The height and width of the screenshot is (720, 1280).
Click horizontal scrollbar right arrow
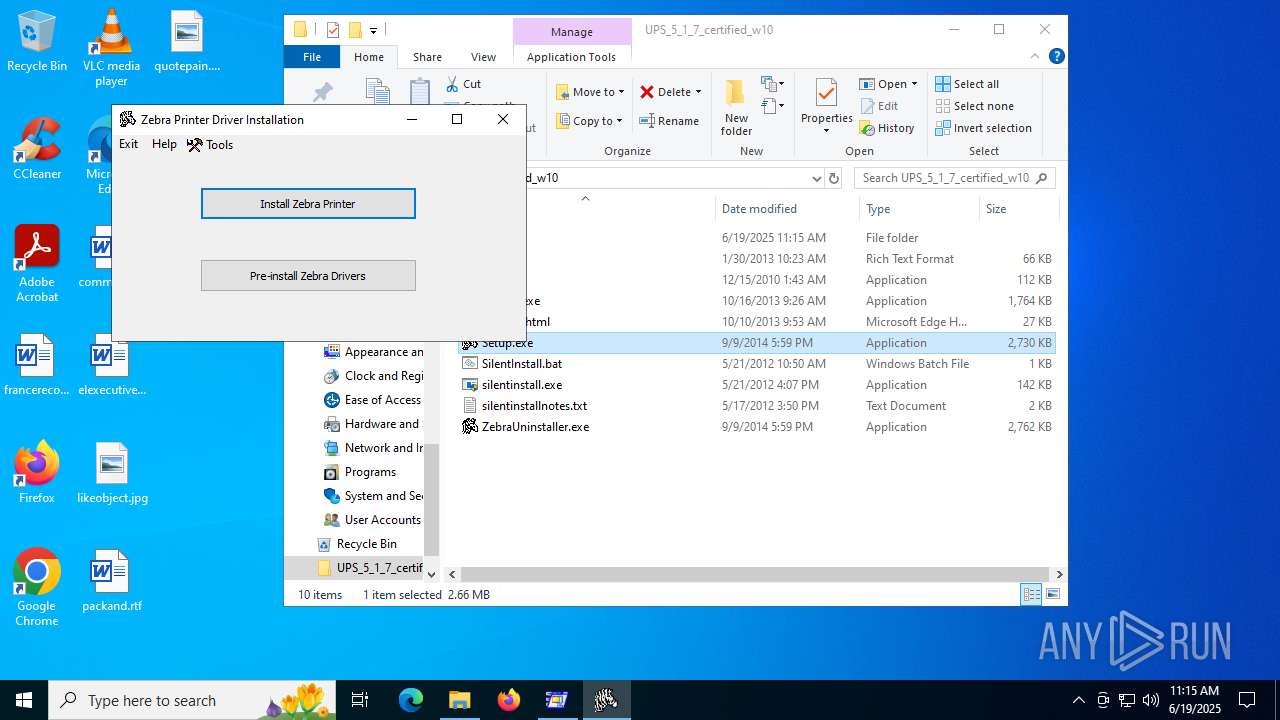(1059, 574)
